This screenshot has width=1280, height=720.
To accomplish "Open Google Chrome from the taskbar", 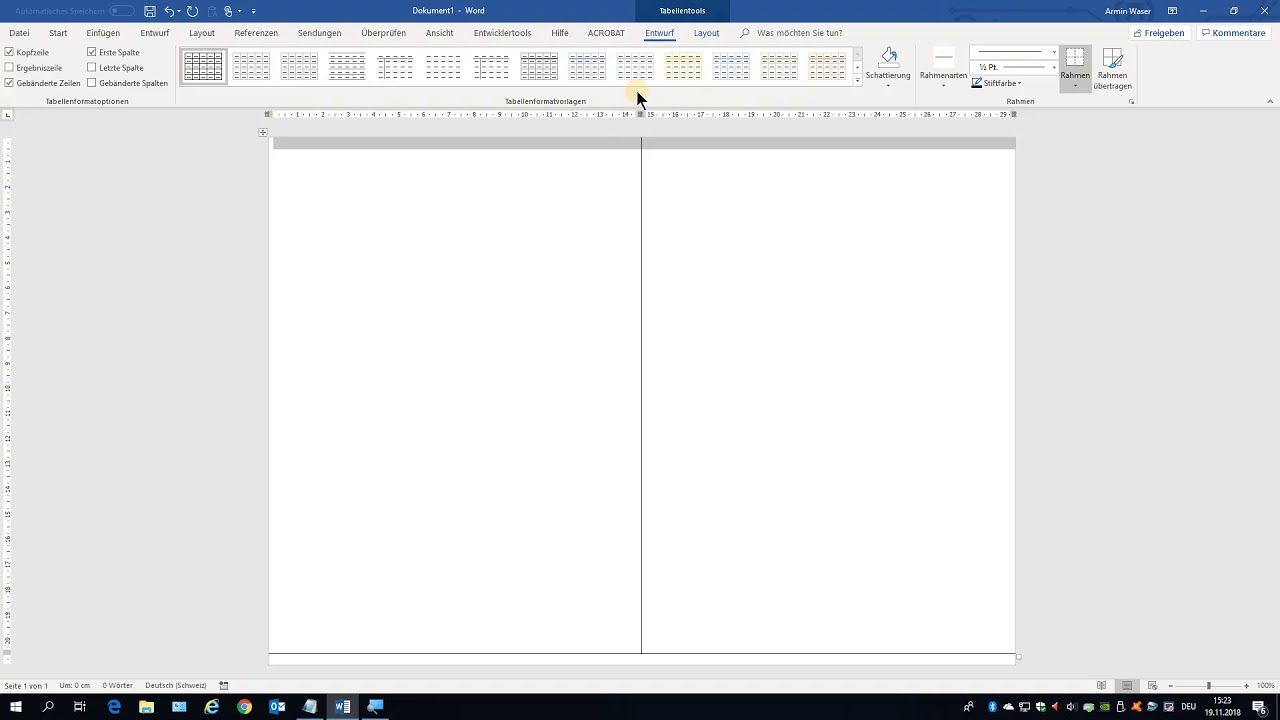I will coord(244,707).
